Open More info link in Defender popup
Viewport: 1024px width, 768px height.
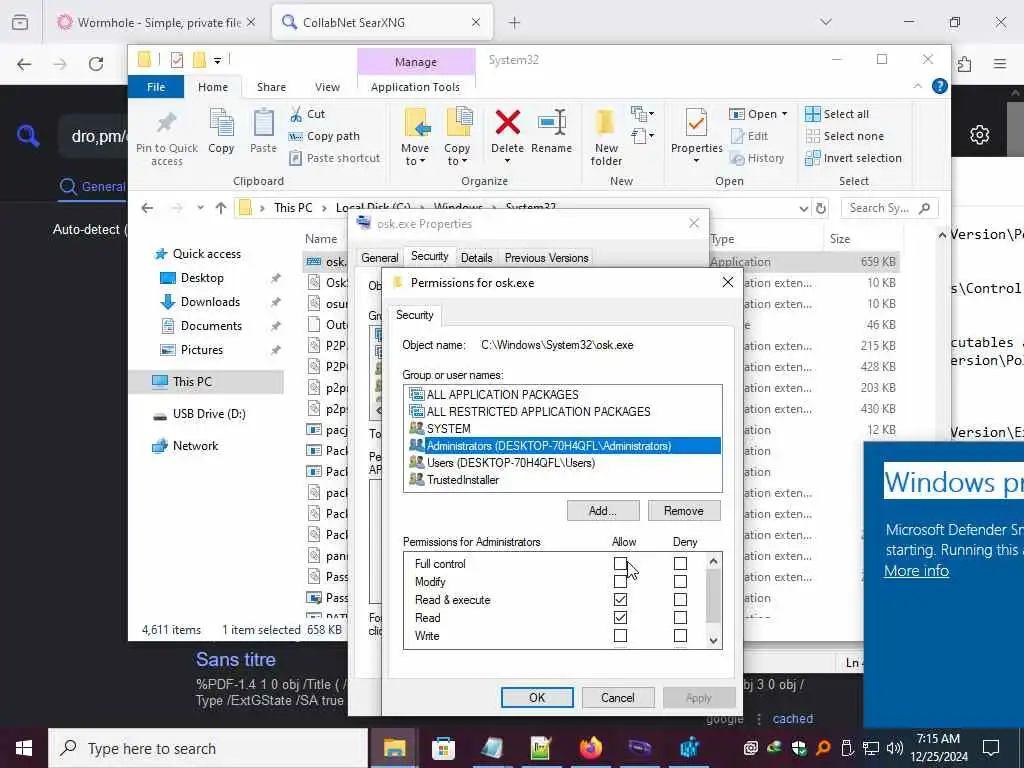(x=916, y=571)
